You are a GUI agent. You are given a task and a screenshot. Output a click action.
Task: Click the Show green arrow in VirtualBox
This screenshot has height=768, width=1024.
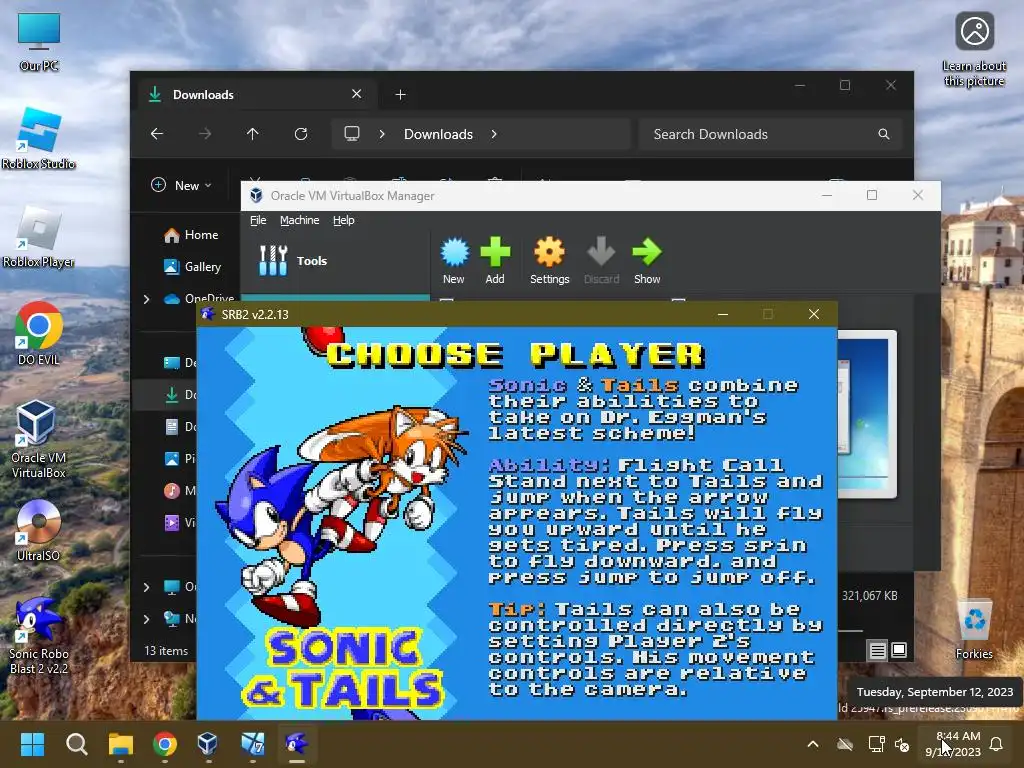(647, 261)
